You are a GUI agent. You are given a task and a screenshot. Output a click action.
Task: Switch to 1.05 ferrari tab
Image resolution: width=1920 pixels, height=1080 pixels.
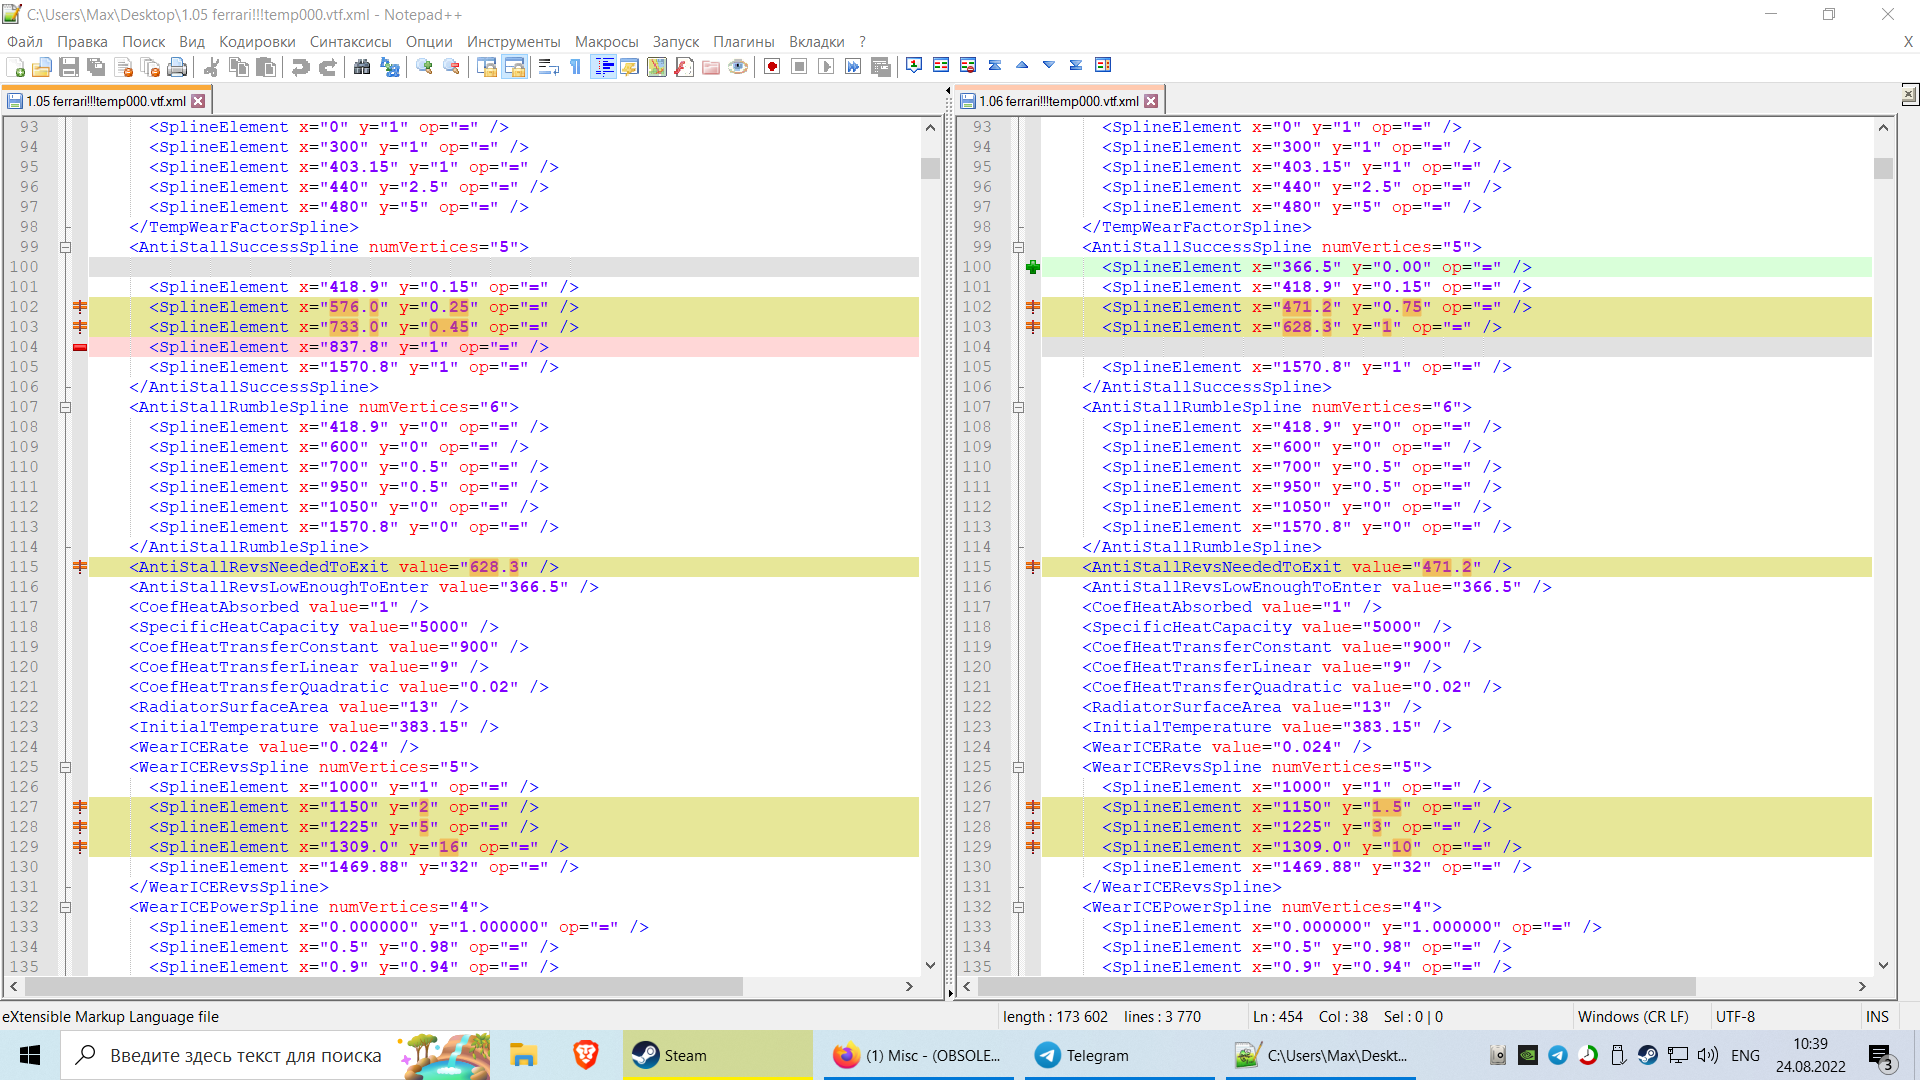[105, 101]
